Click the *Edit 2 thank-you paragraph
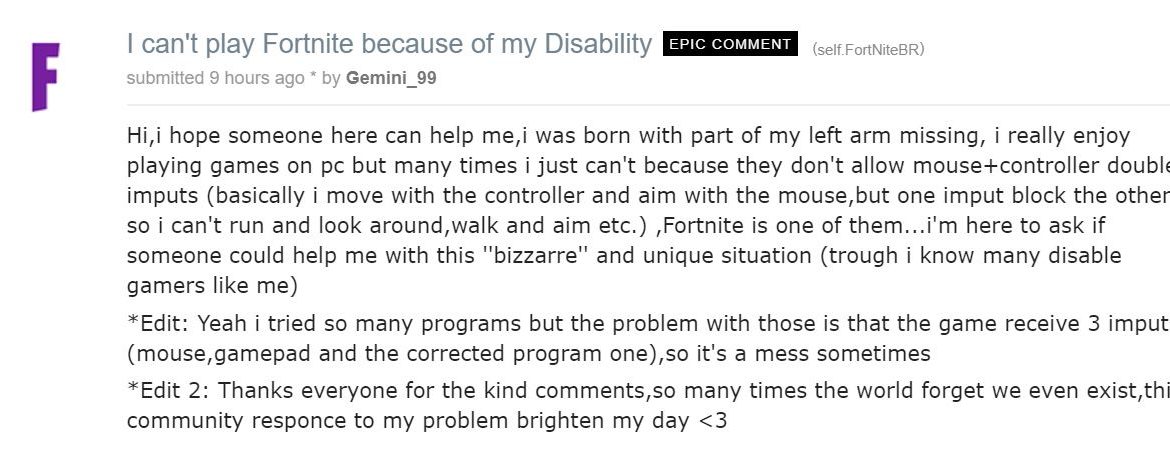1170x449 pixels. pos(648,405)
